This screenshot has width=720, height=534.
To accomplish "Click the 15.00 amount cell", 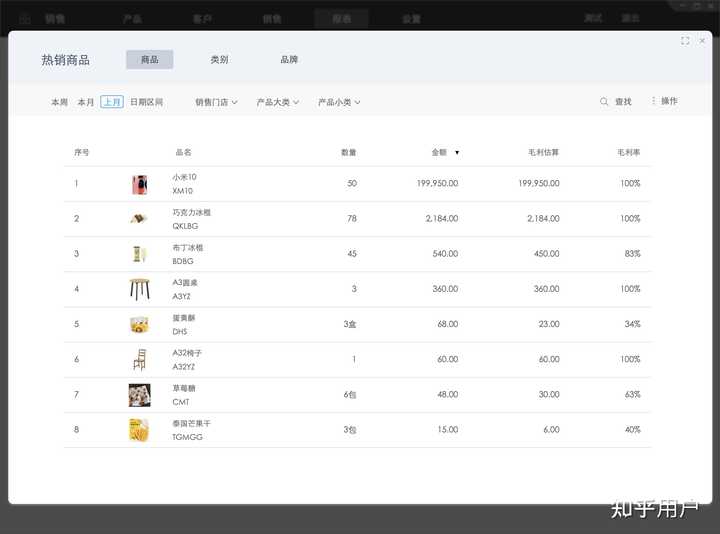I will [x=448, y=430].
